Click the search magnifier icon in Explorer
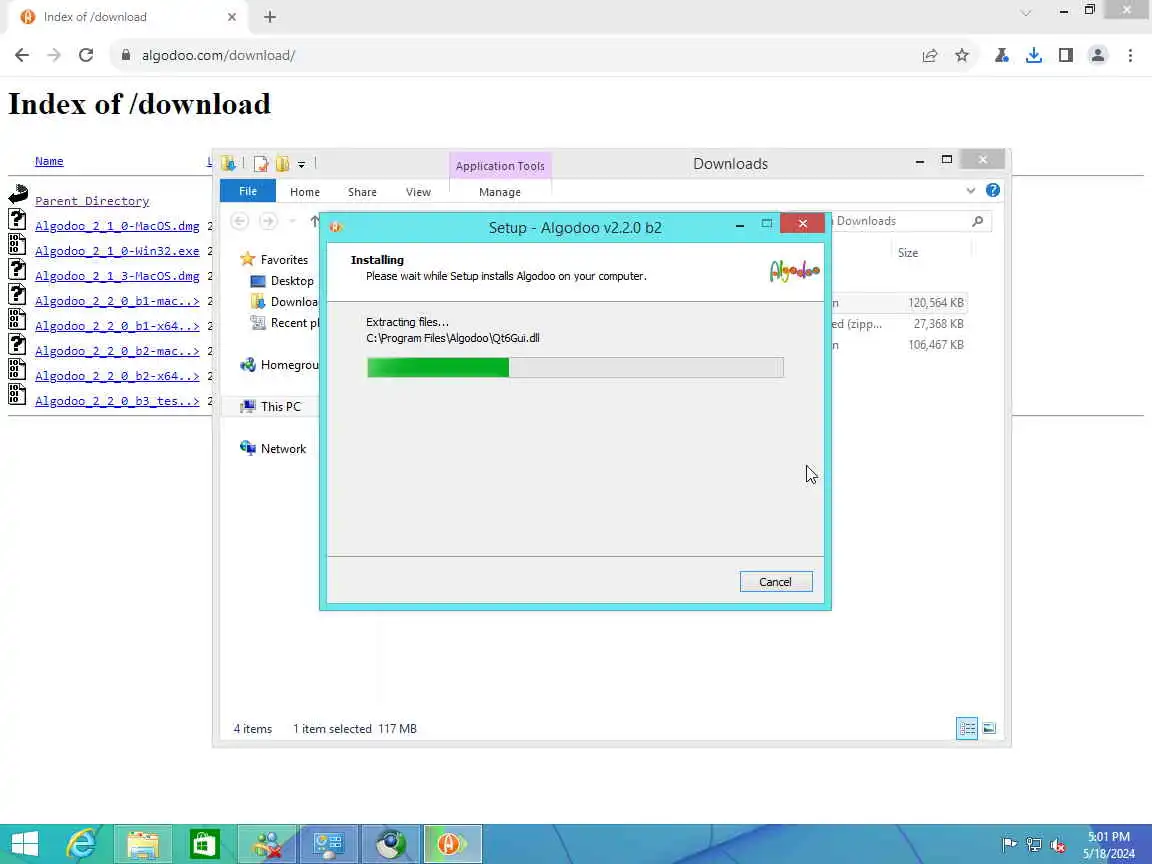This screenshot has height=864, width=1152. pyautogui.click(x=978, y=221)
